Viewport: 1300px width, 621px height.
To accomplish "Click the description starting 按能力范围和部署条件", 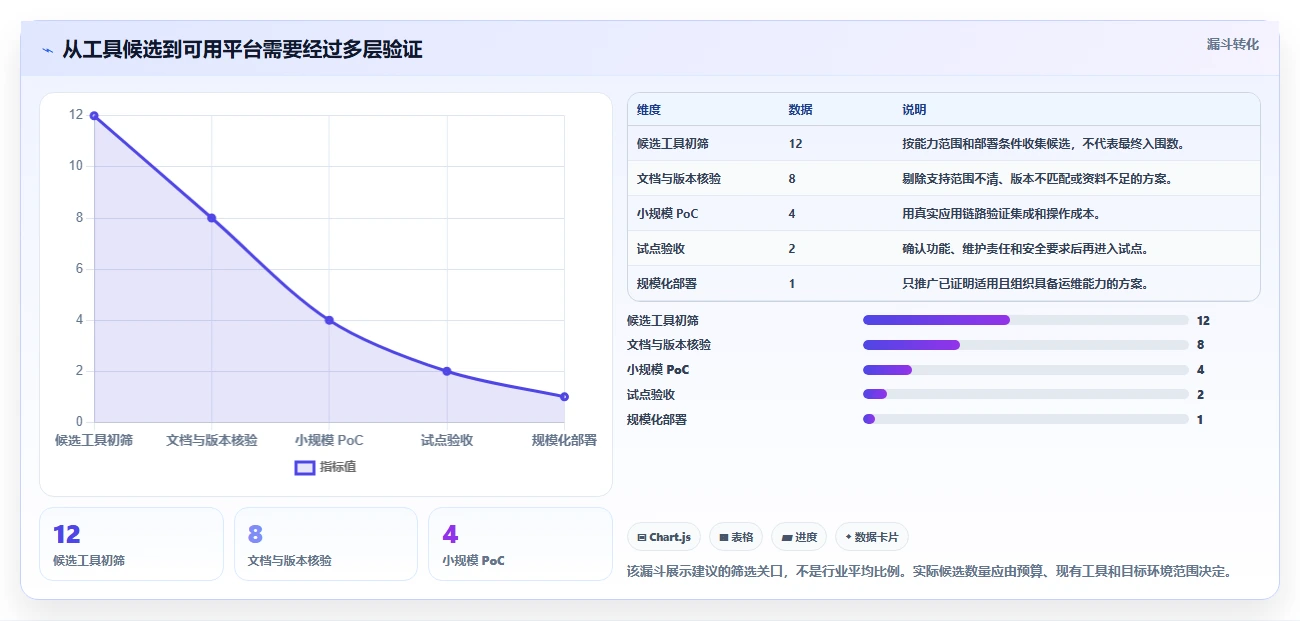I will [x=1043, y=144].
